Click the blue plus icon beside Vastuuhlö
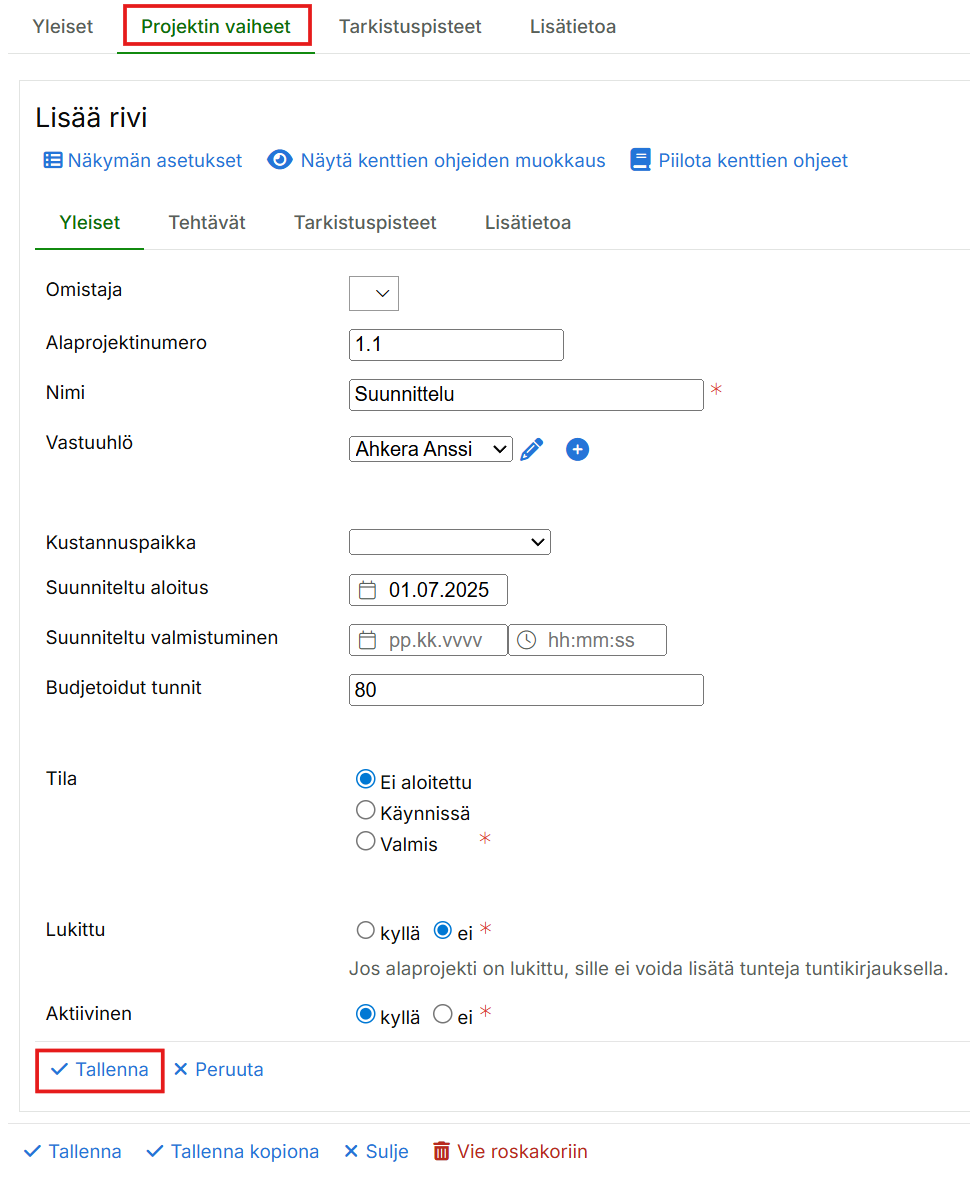The image size is (970, 1187). click(577, 450)
